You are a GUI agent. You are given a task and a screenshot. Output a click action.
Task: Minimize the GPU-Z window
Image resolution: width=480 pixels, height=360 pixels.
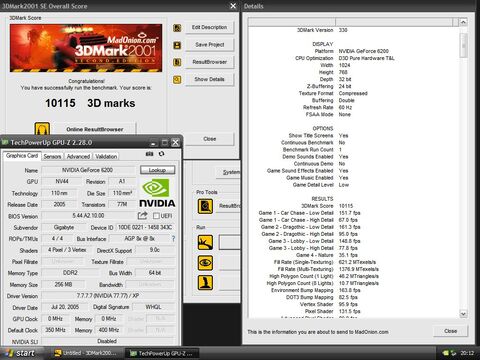click(x=153, y=143)
